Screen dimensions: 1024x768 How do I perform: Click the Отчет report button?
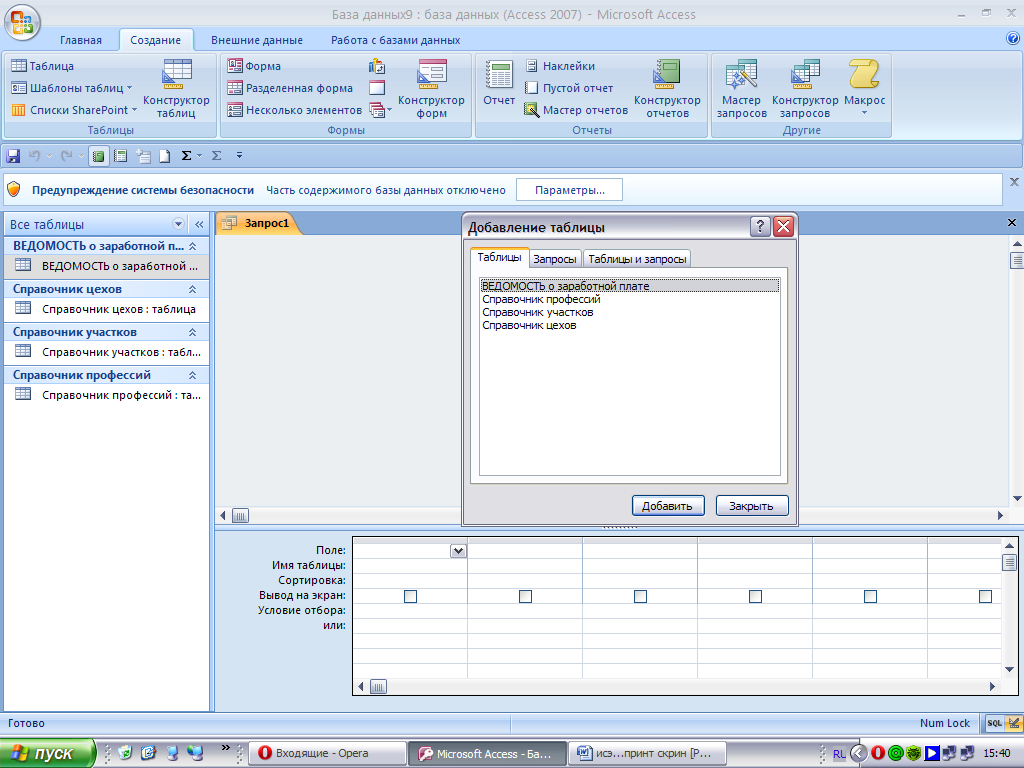pos(499,84)
